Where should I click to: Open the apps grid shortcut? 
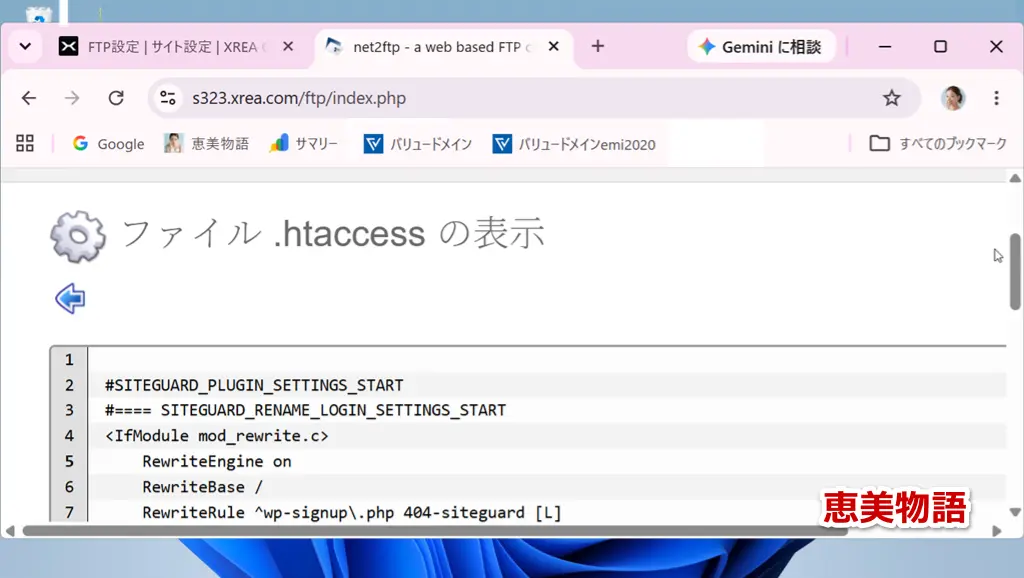click(25, 143)
